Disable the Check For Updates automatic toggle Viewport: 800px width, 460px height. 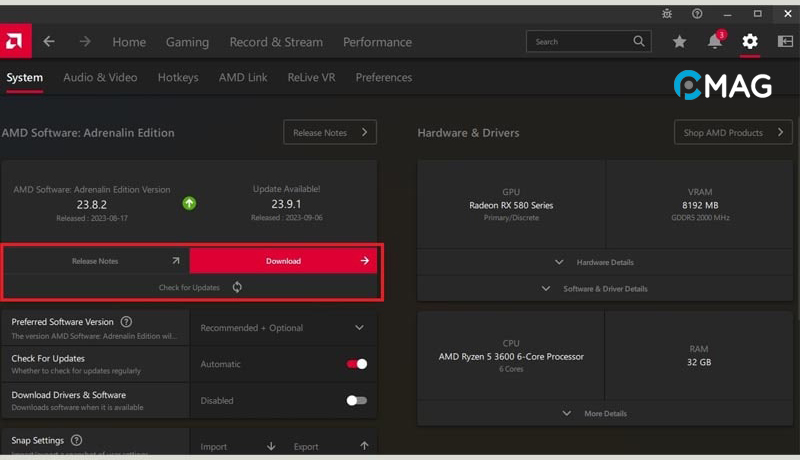pos(356,364)
